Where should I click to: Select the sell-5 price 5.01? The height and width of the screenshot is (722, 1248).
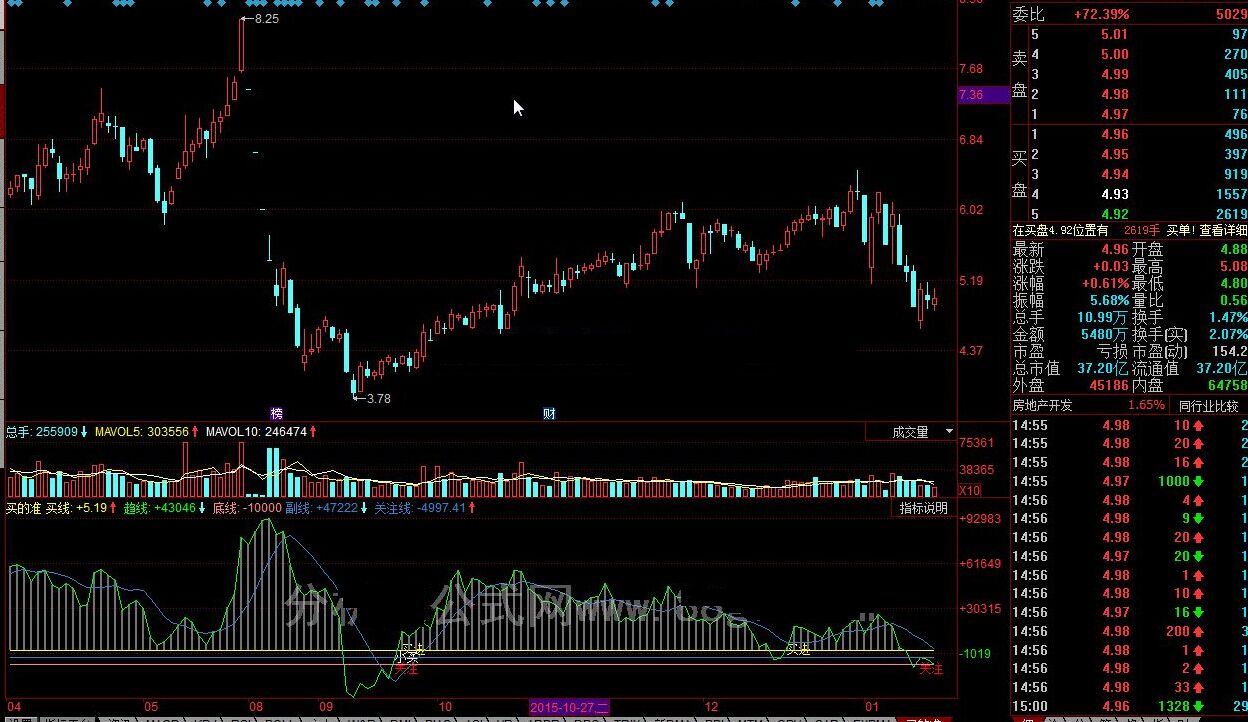tap(1114, 35)
